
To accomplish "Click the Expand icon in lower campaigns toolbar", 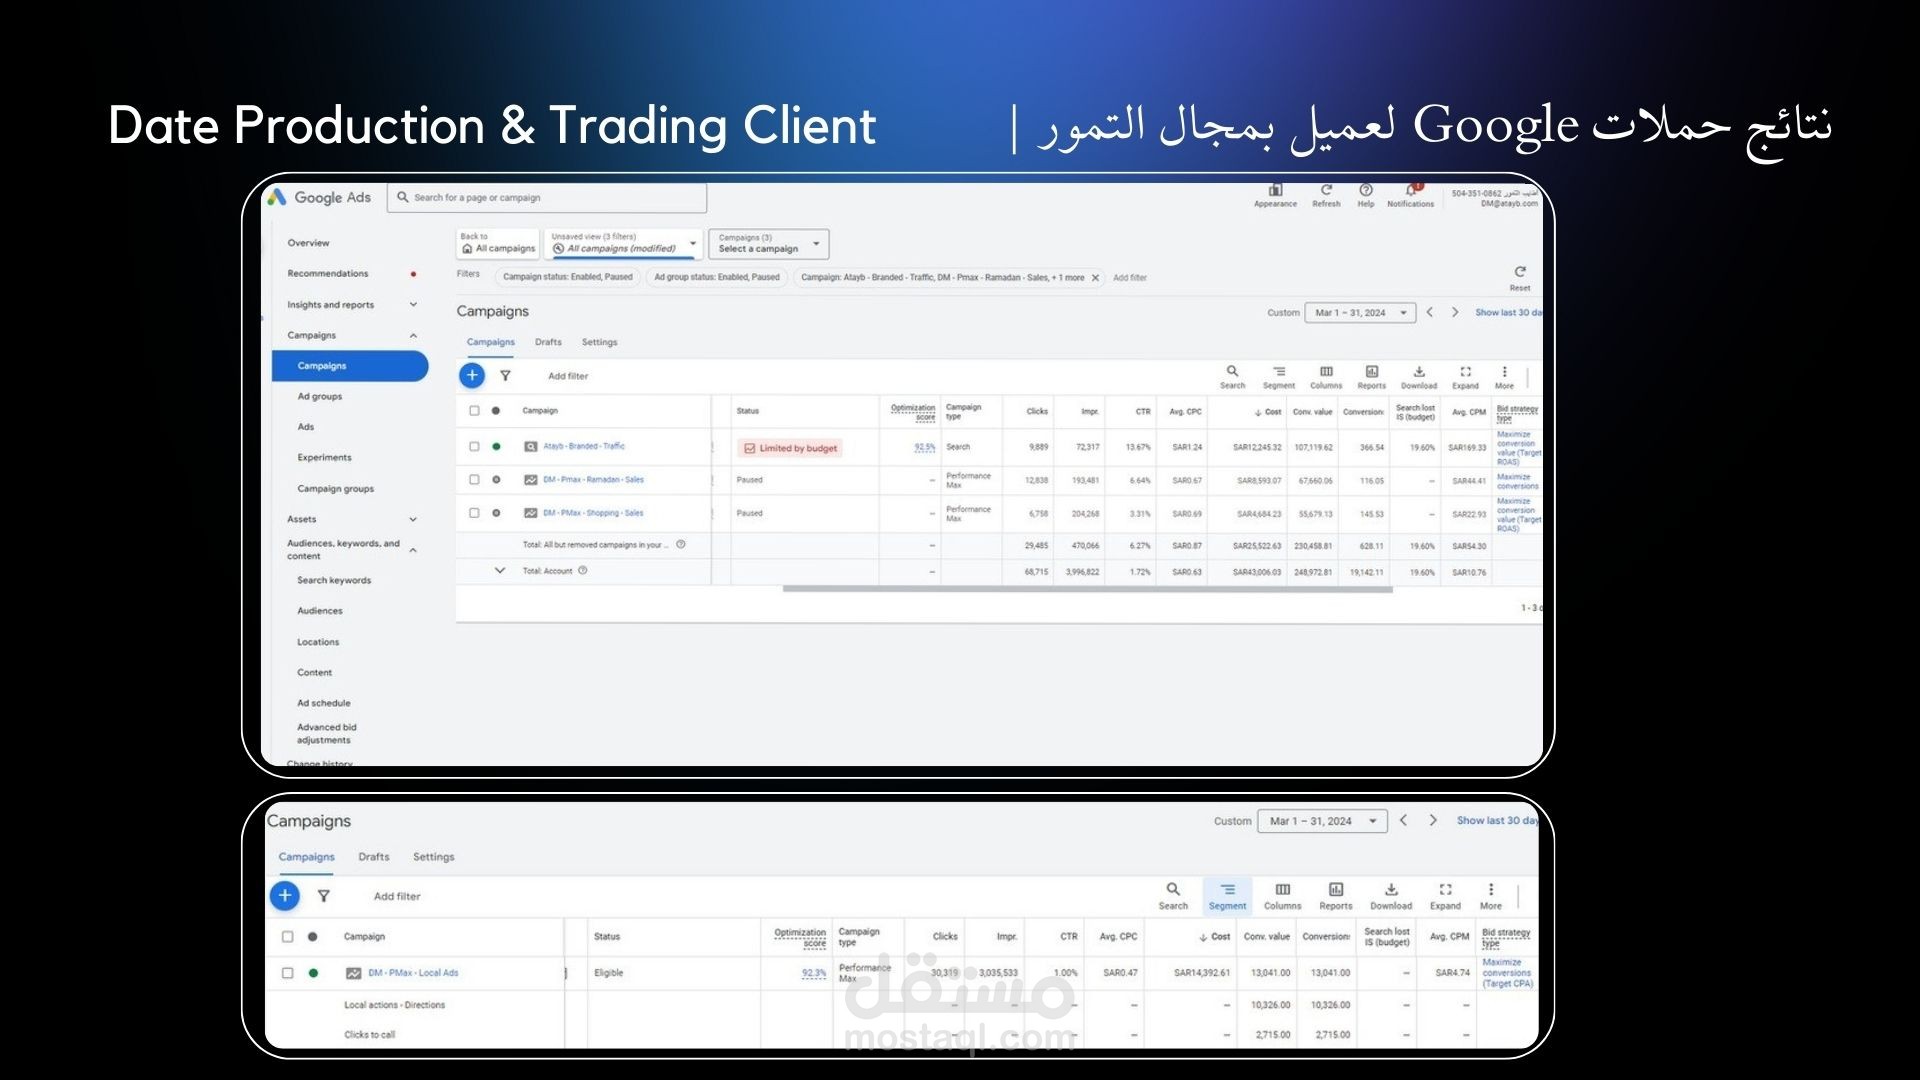I will (x=1445, y=890).
